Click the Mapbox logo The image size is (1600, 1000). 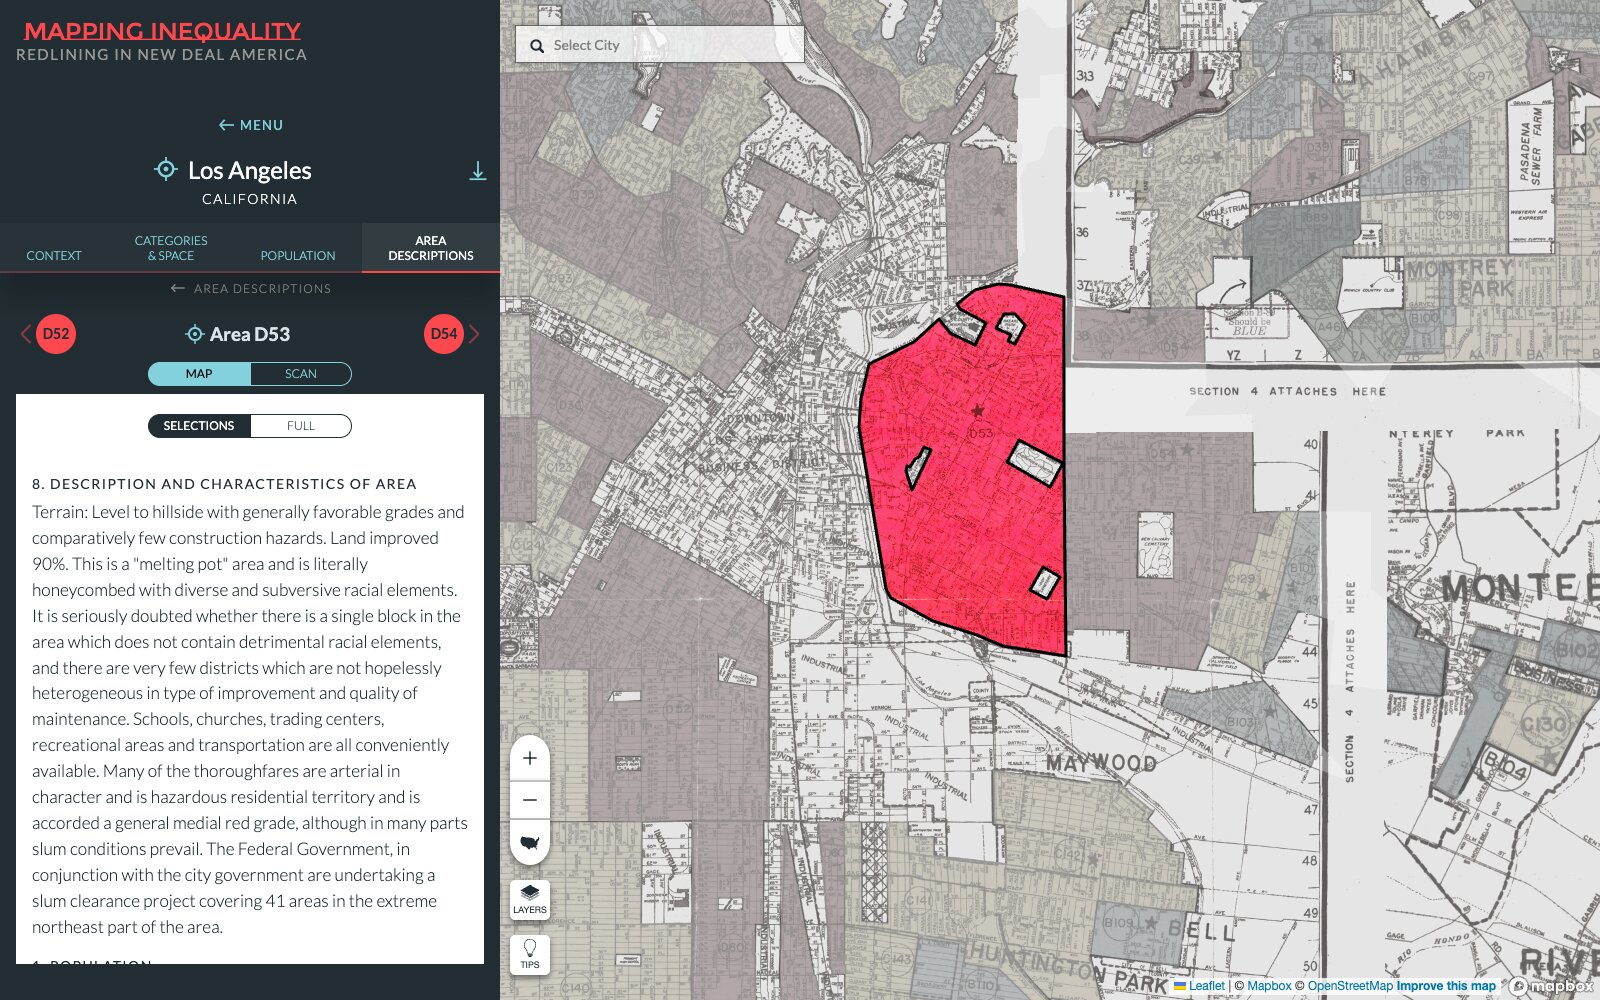[x=1553, y=986]
